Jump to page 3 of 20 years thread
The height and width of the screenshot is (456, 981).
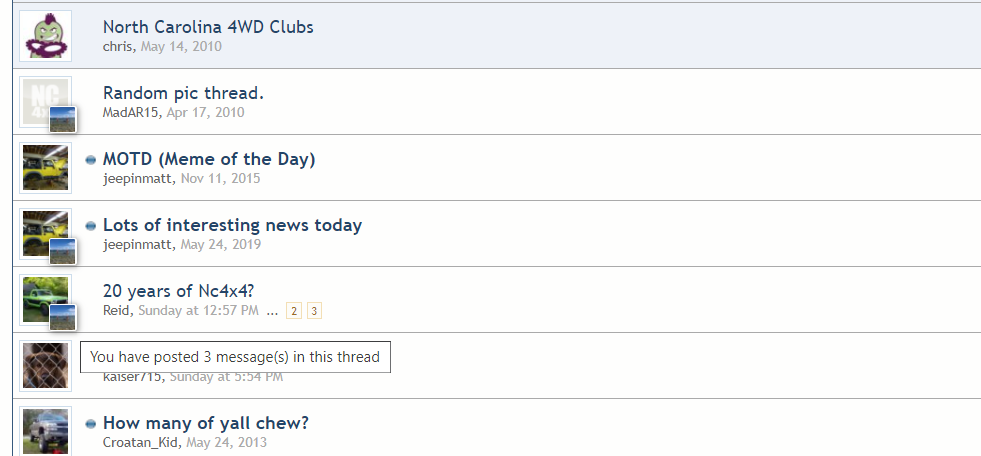coord(314,311)
